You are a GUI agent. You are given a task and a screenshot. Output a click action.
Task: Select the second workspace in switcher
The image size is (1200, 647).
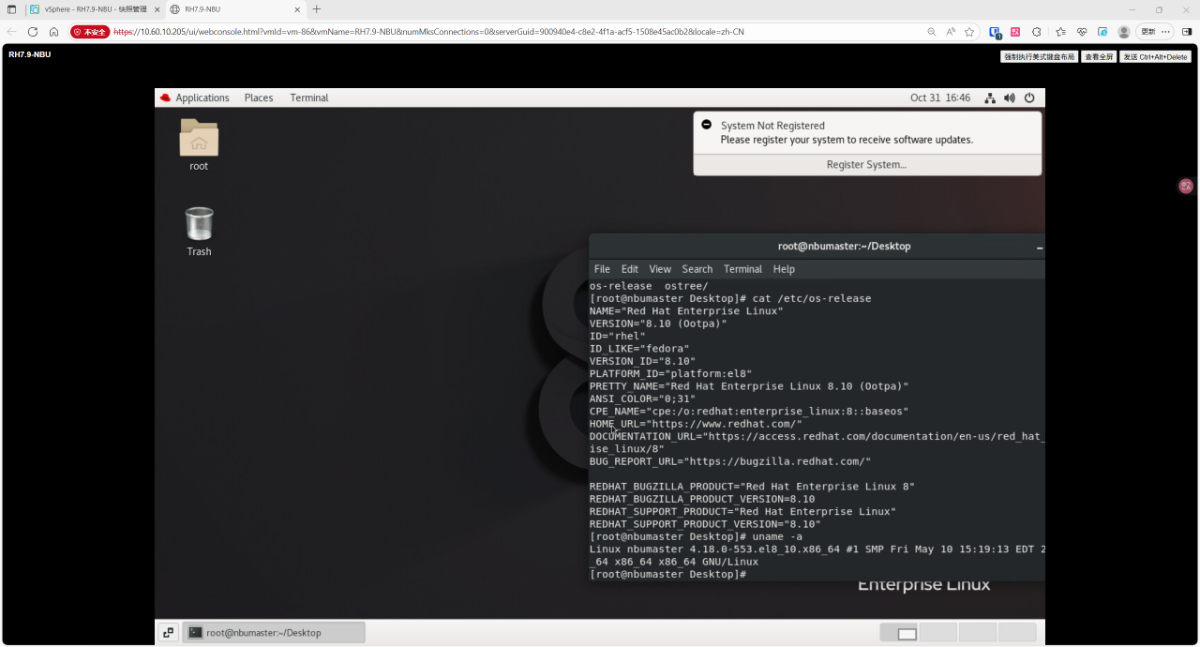coord(939,632)
